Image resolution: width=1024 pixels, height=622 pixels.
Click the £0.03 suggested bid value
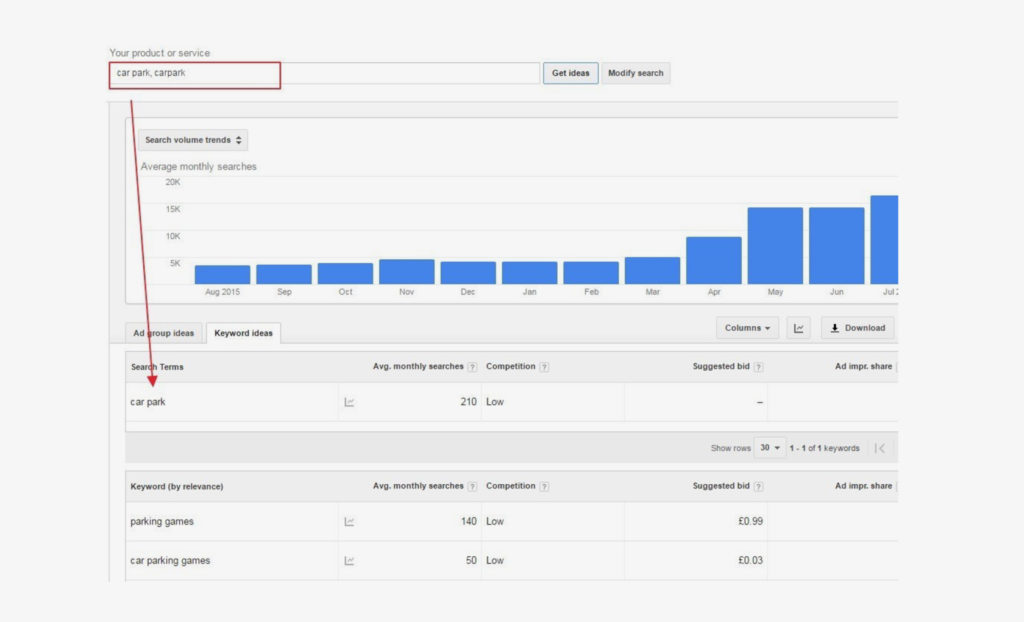750,561
